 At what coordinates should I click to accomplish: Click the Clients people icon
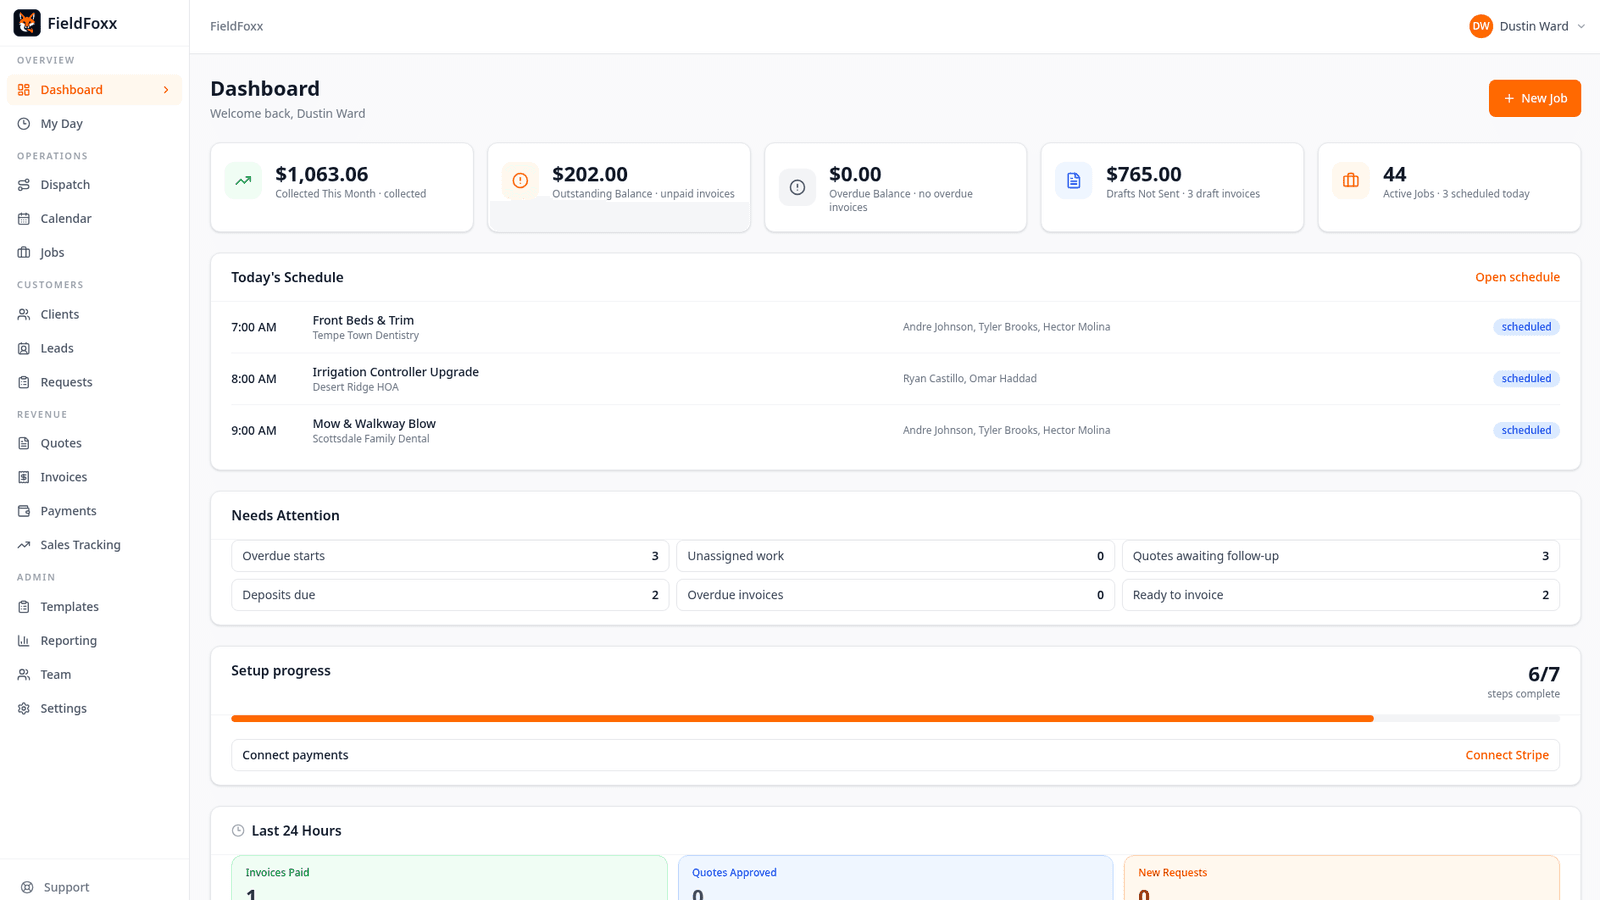tap(24, 314)
